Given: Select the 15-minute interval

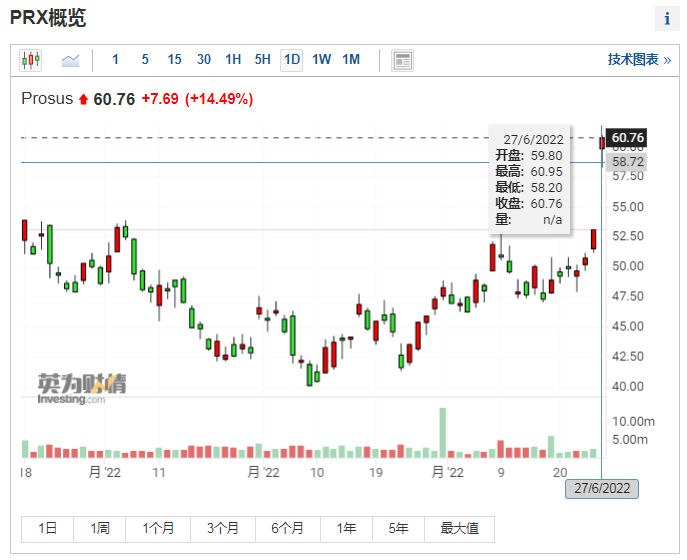Looking at the screenshot, I should point(174,60).
